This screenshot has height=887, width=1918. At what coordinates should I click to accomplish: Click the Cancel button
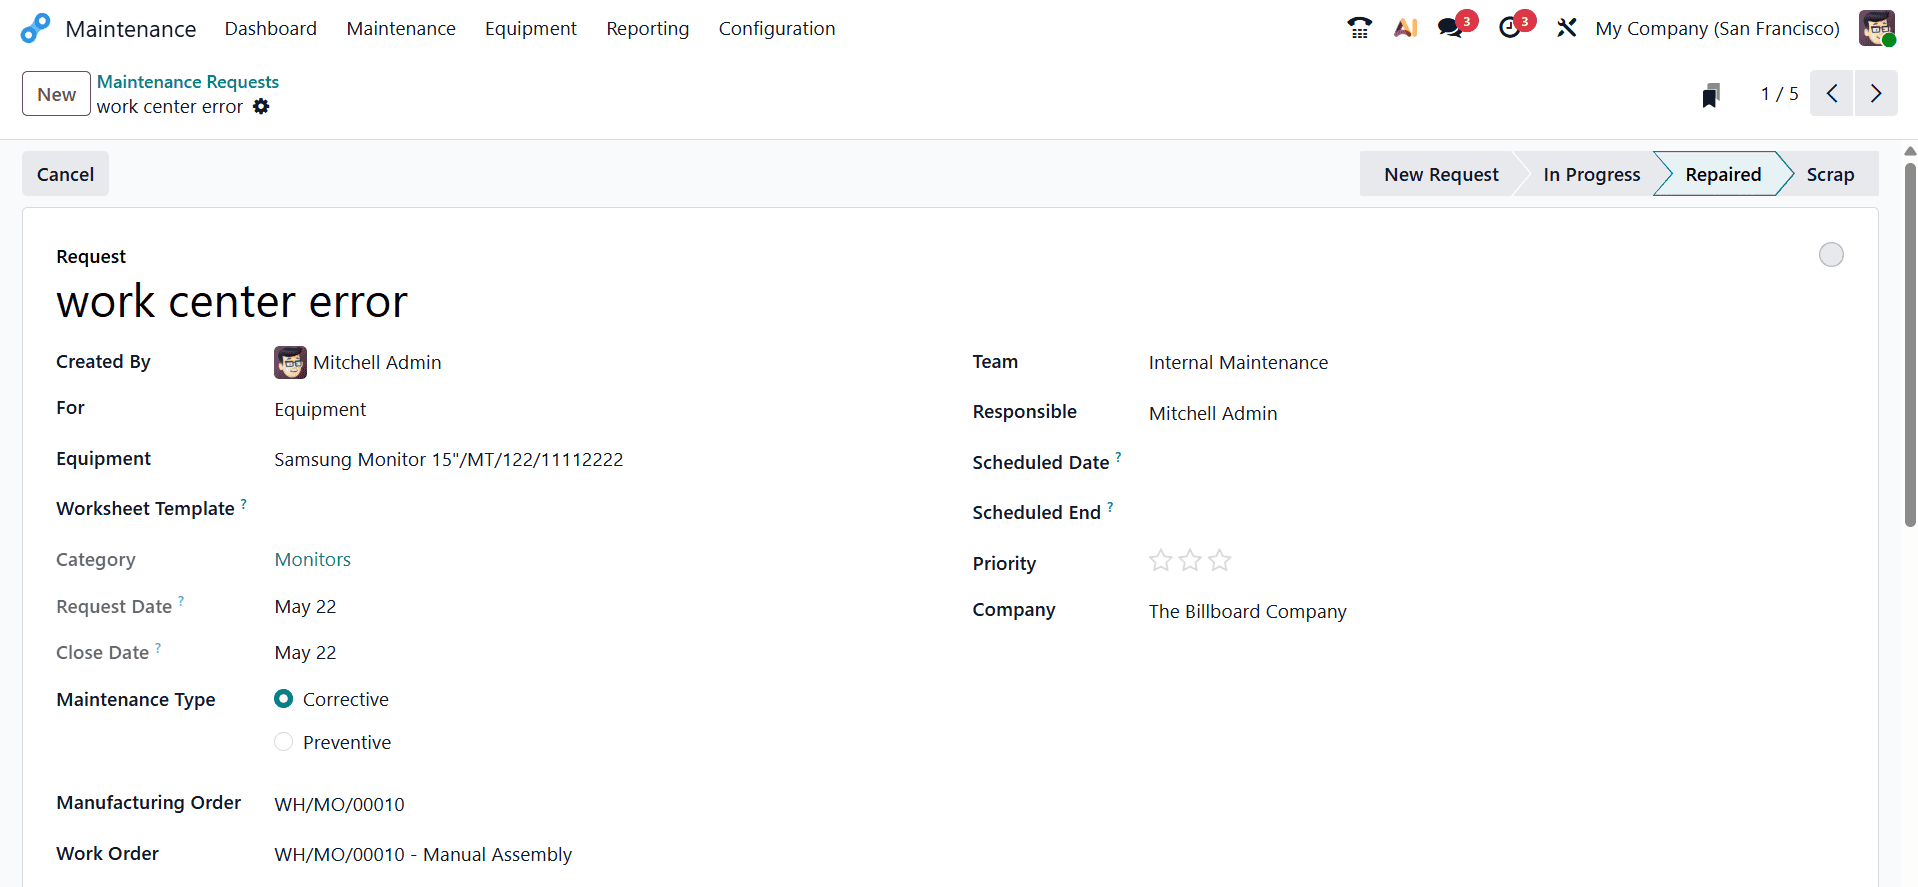coord(65,174)
